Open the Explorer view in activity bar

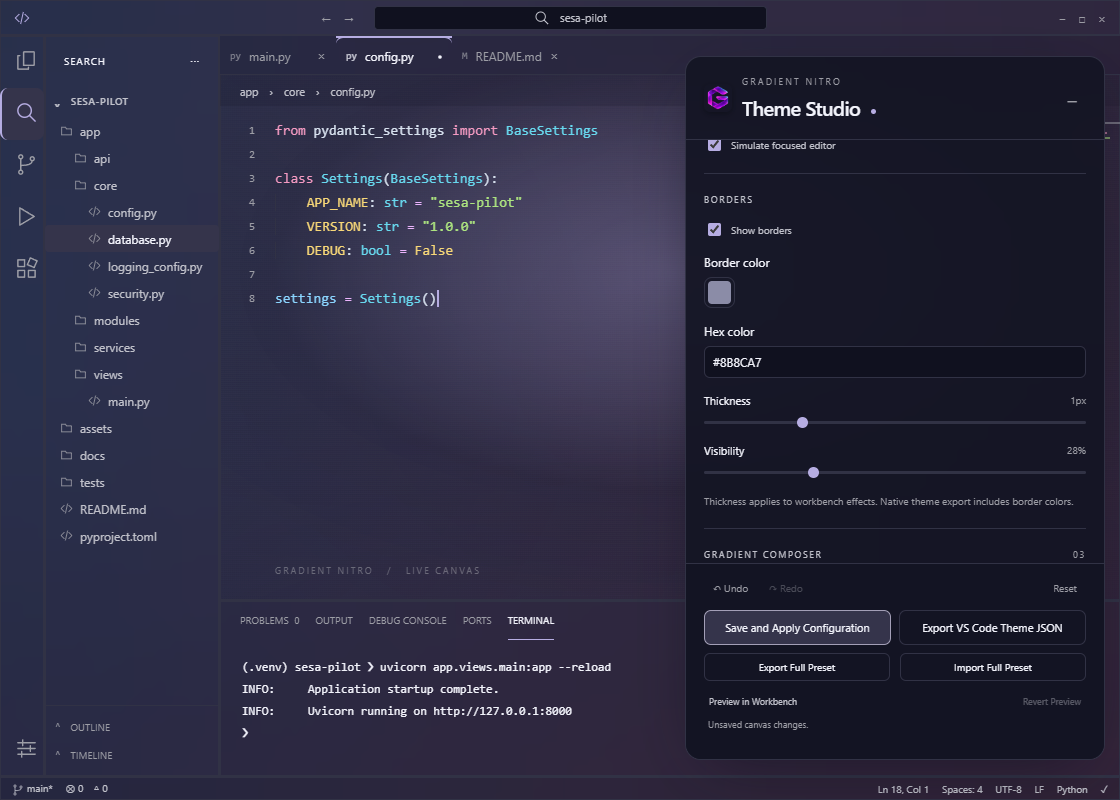(26, 61)
